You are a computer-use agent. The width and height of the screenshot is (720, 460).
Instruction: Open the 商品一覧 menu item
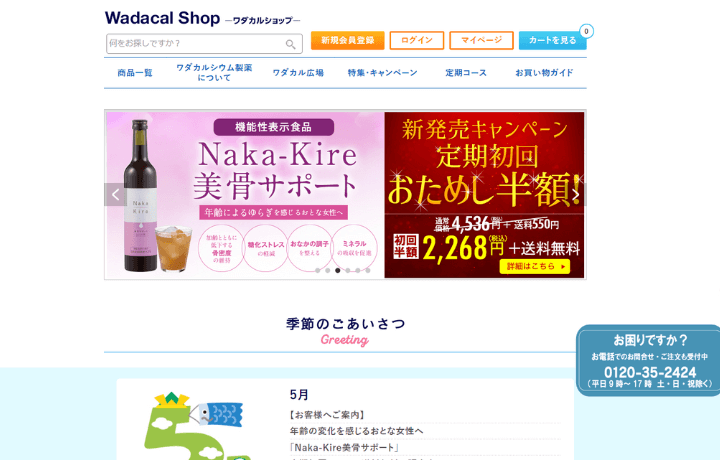point(135,73)
